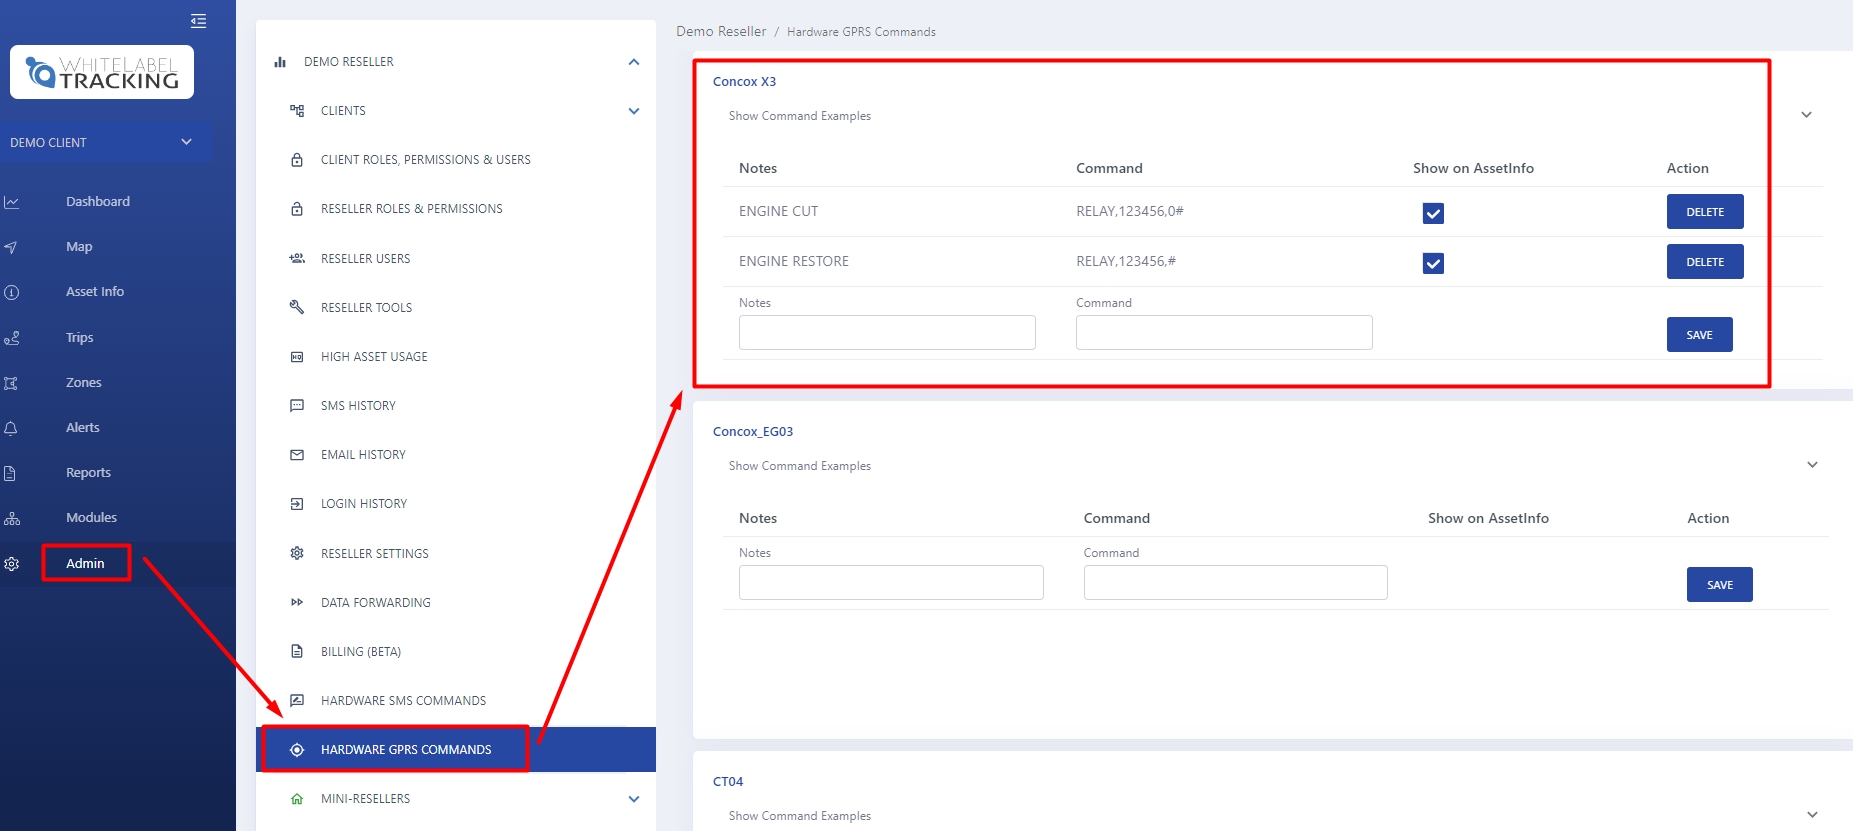The image size is (1853, 831).
Task: Click the Whitelabel Tracking logo
Action: click(x=102, y=72)
